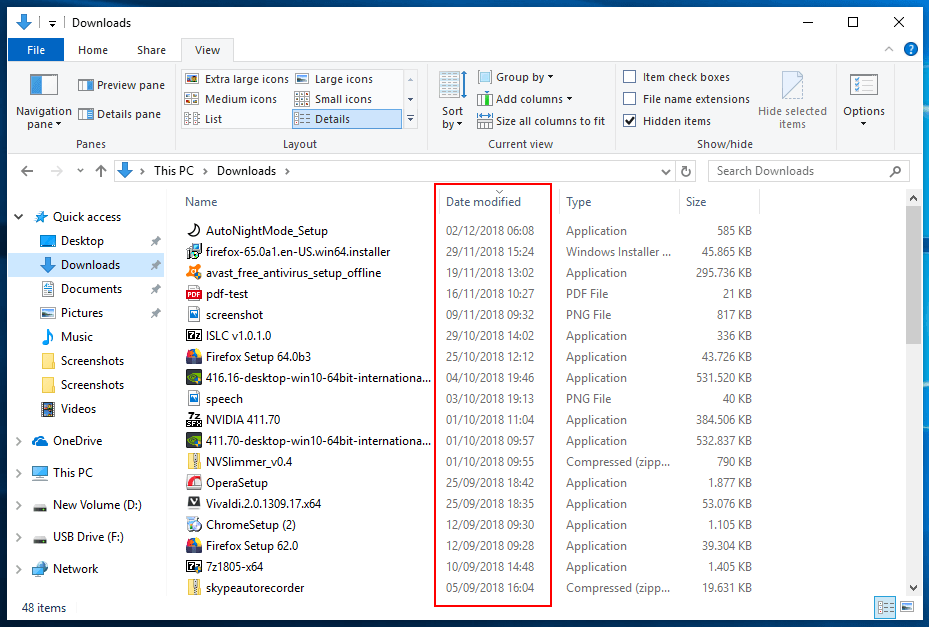Open the Share ribbon tab
Screen dimensions: 929x627
click(150, 49)
